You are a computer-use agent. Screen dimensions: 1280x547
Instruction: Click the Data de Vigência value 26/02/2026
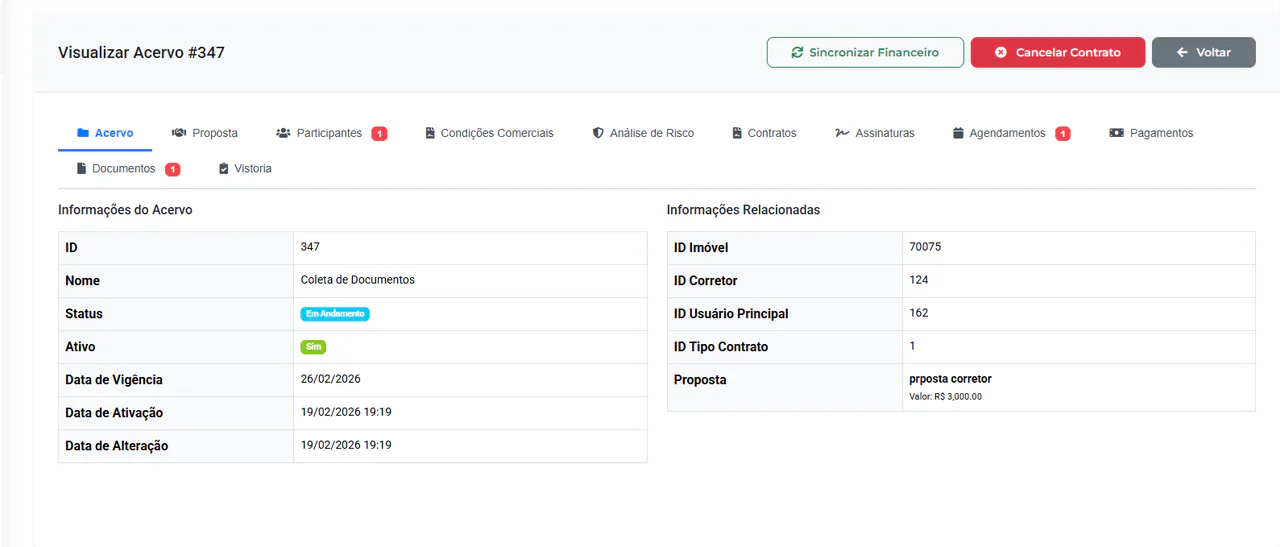point(331,379)
